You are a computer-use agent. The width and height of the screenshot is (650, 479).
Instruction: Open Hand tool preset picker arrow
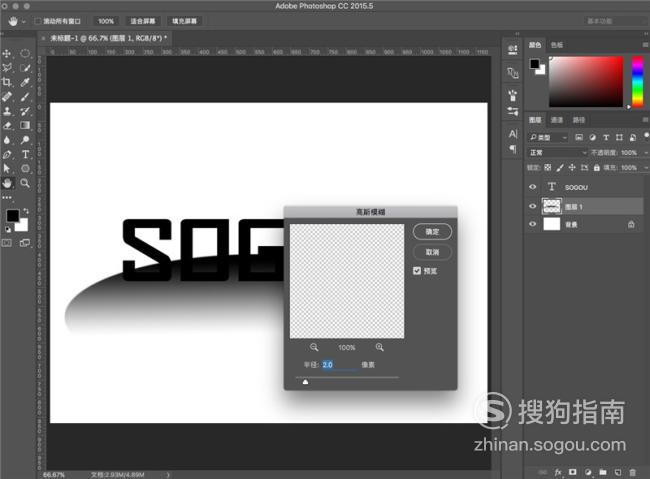[x=24, y=21]
